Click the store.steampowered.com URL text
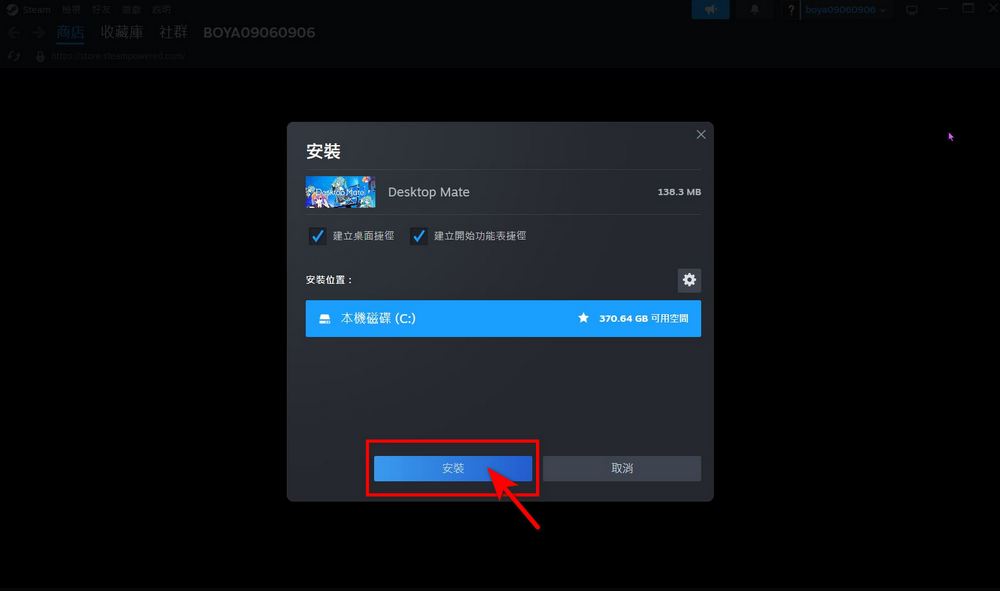 coord(117,56)
